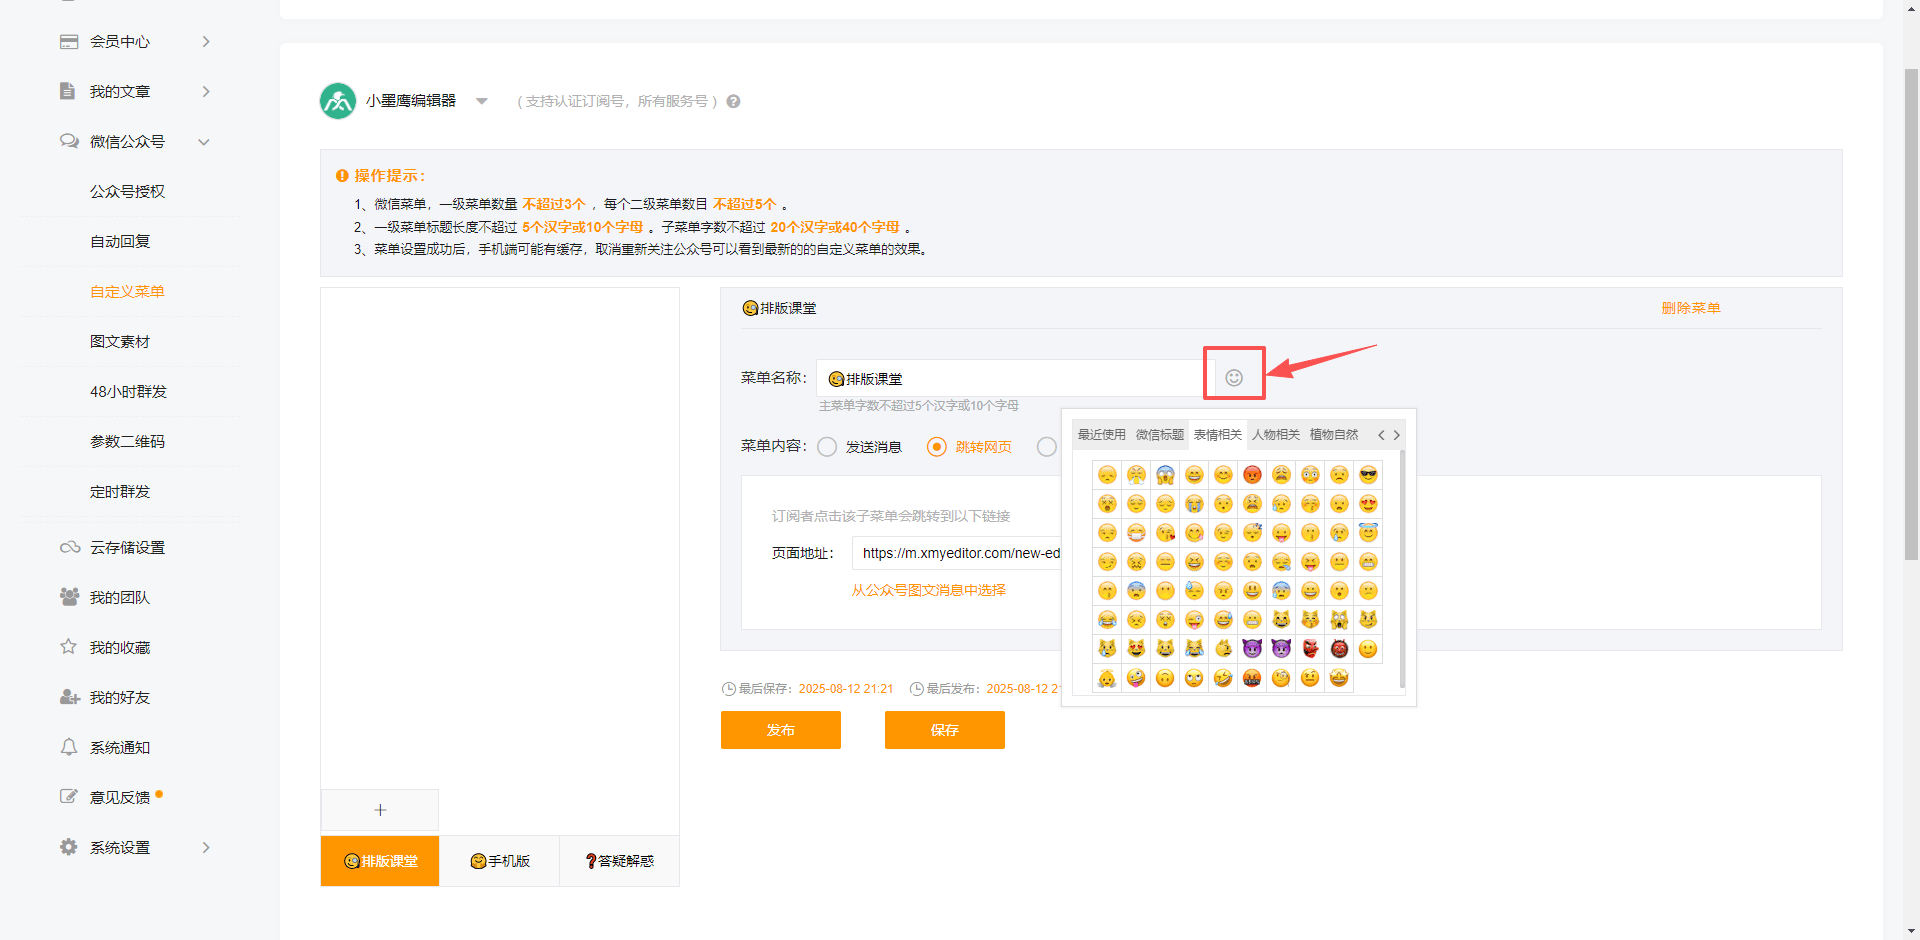The width and height of the screenshot is (1920, 940).
Task: Insert the screaming face emoji
Action: coord(1165,475)
